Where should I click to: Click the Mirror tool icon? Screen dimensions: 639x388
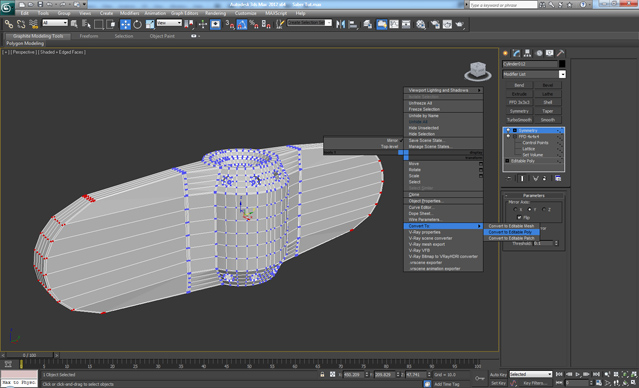click(340, 24)
